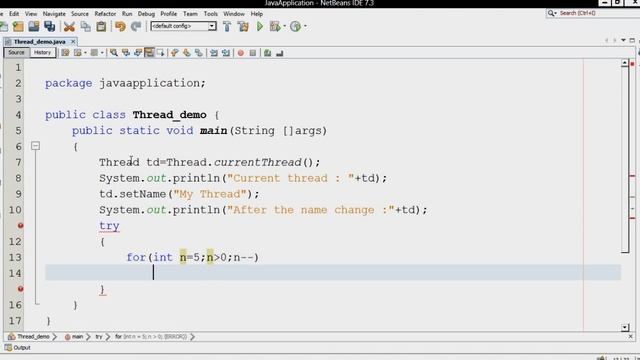Click try in the breadcrumb bar
Viewport: 640px width, 360px height.
[x=99, y=337]
